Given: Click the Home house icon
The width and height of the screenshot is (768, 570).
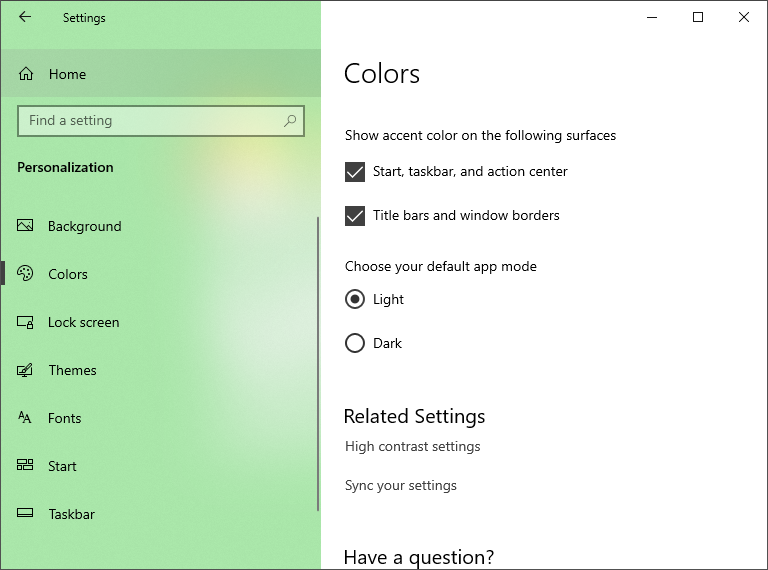Looking at the screenshot, I should pyautogui.click(x=26, y=74).
